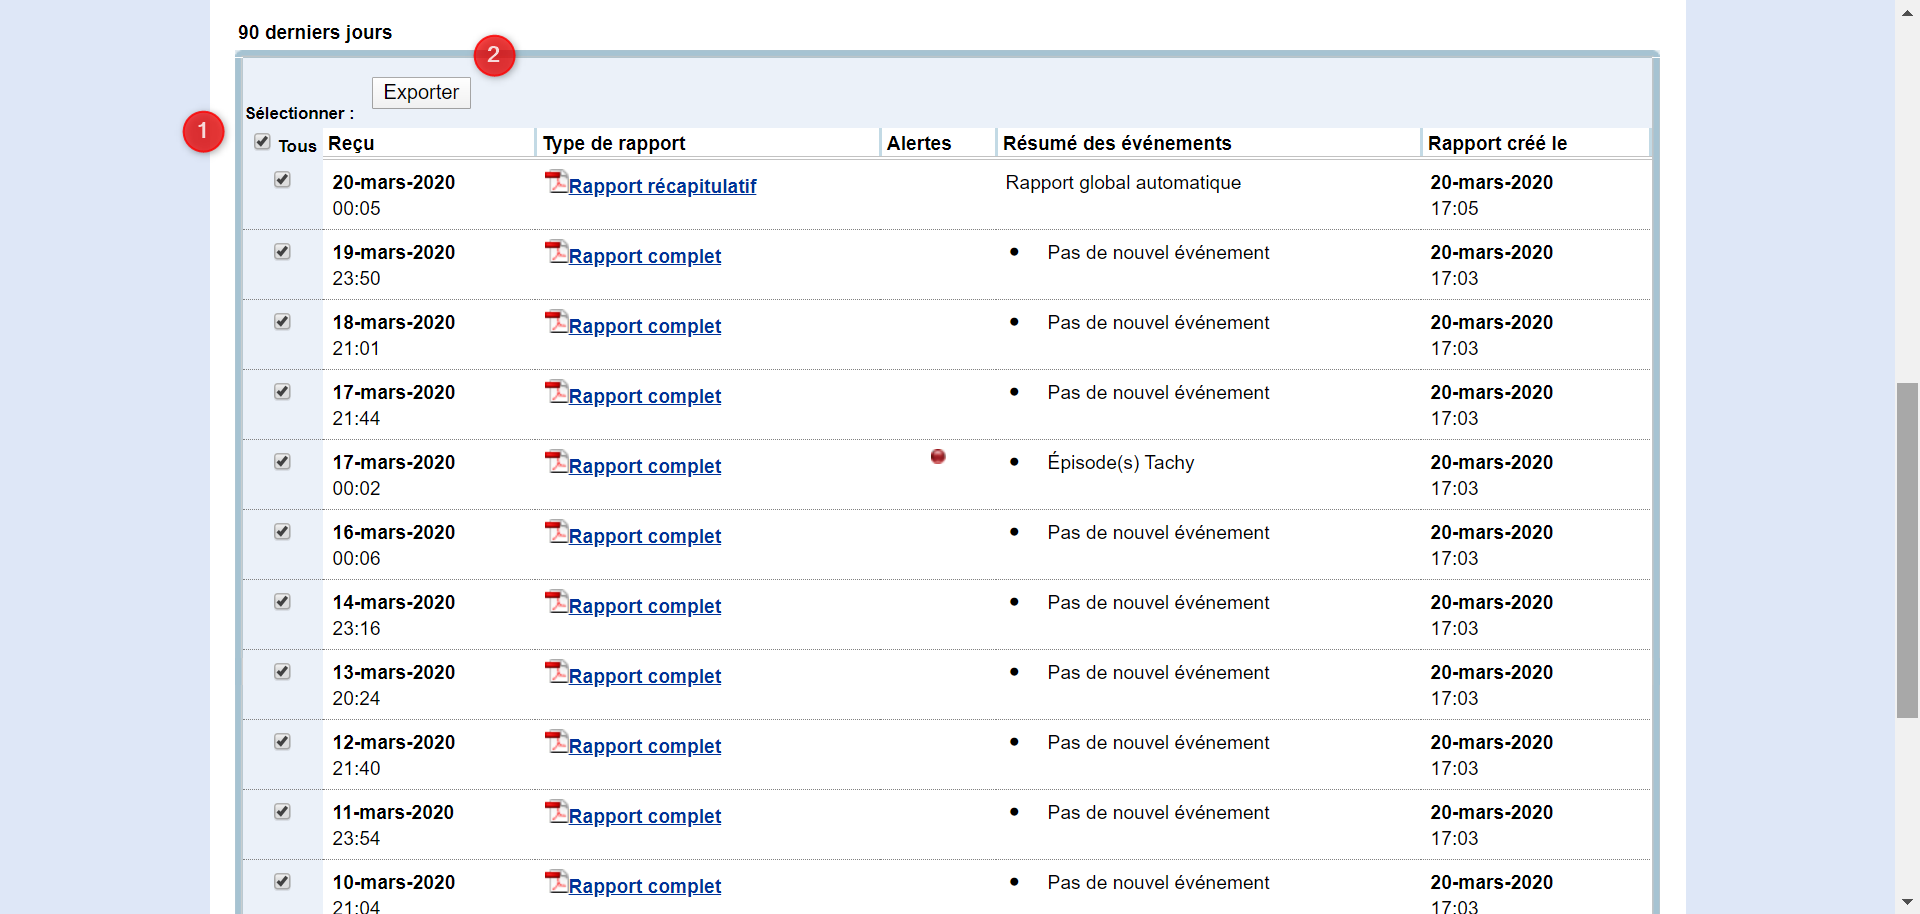Click the Exporter button

tap(421, 93)
